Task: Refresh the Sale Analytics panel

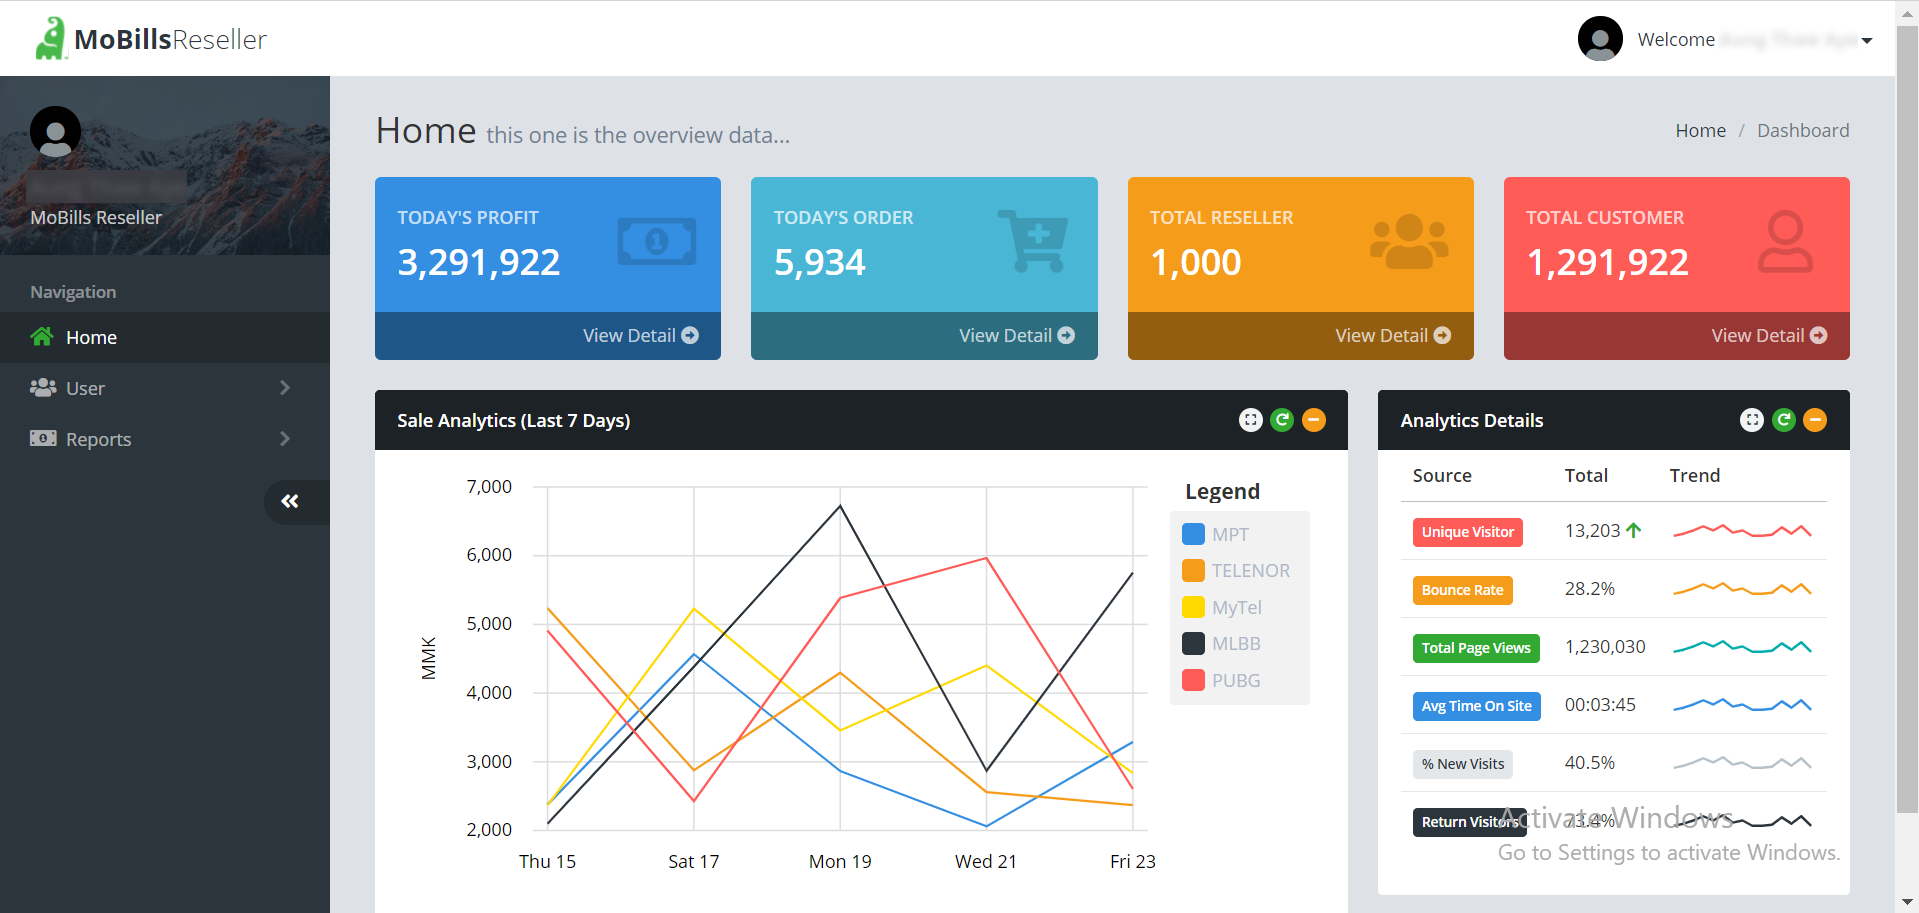Action: click(1282, 420)
